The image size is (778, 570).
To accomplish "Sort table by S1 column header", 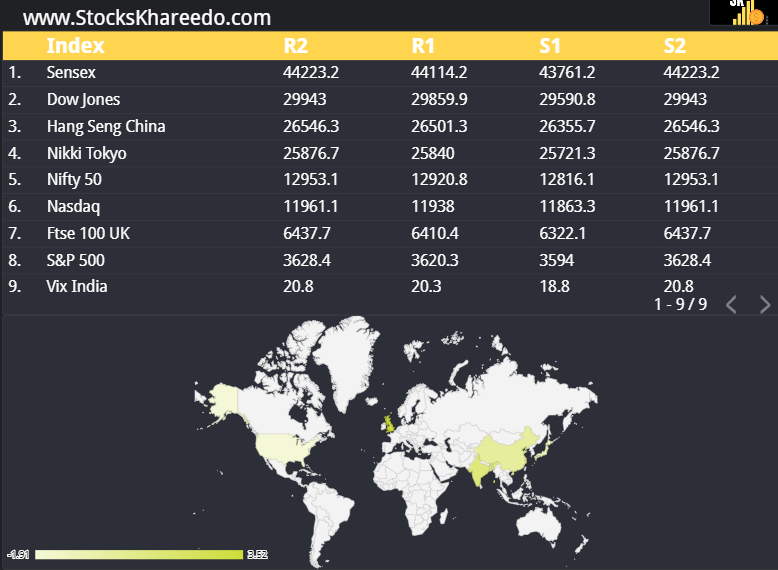I will point(550,46).
